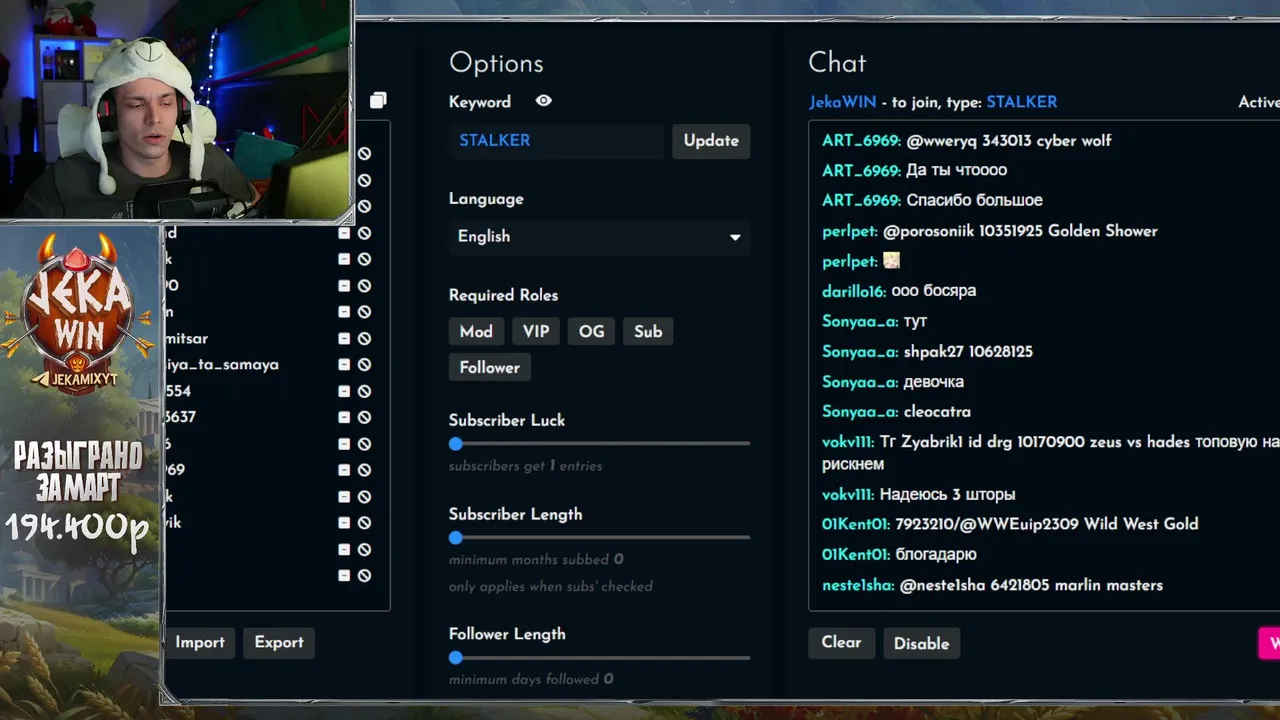Click the ban icon next to 554

pos(364,391)
